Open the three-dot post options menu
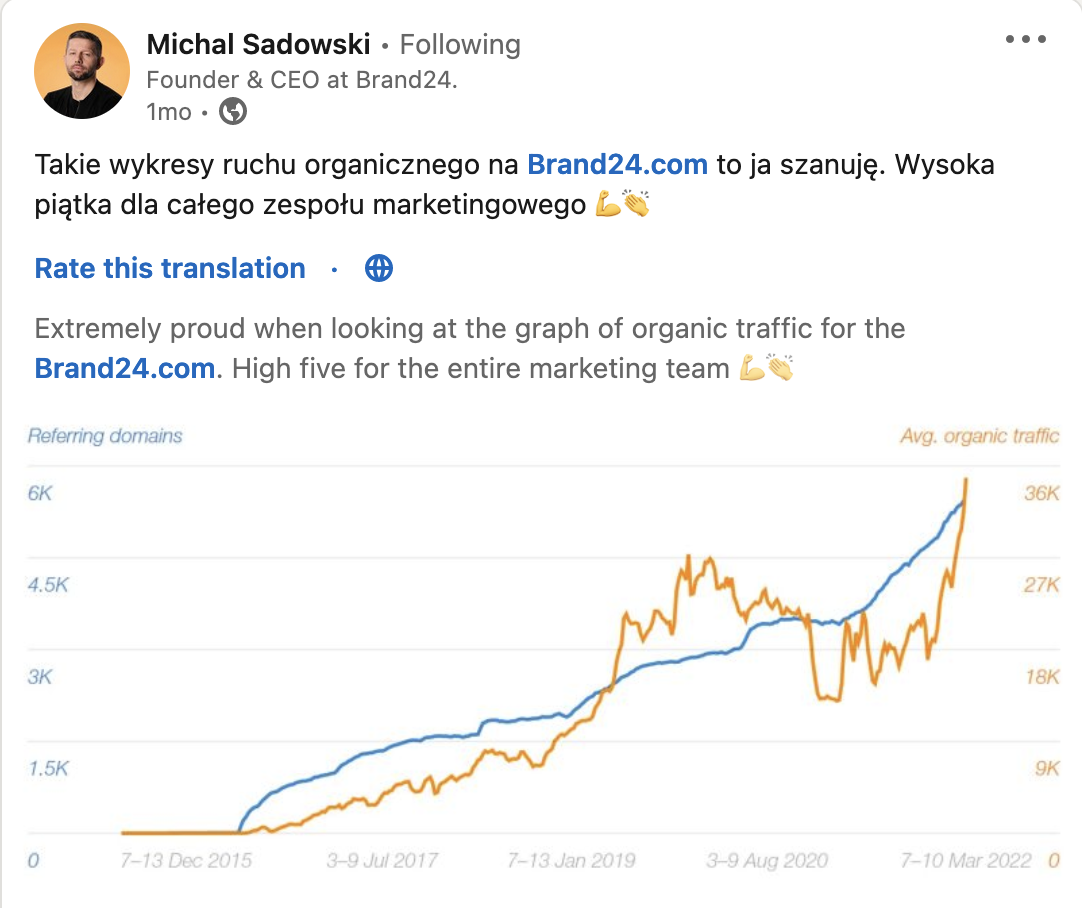The image size is (1082, 908). click(1025, 39)
